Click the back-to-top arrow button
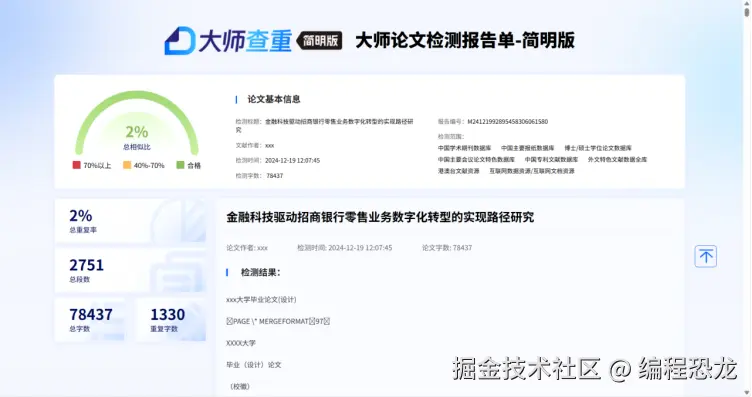752x397 pixels. coord(705,256)
